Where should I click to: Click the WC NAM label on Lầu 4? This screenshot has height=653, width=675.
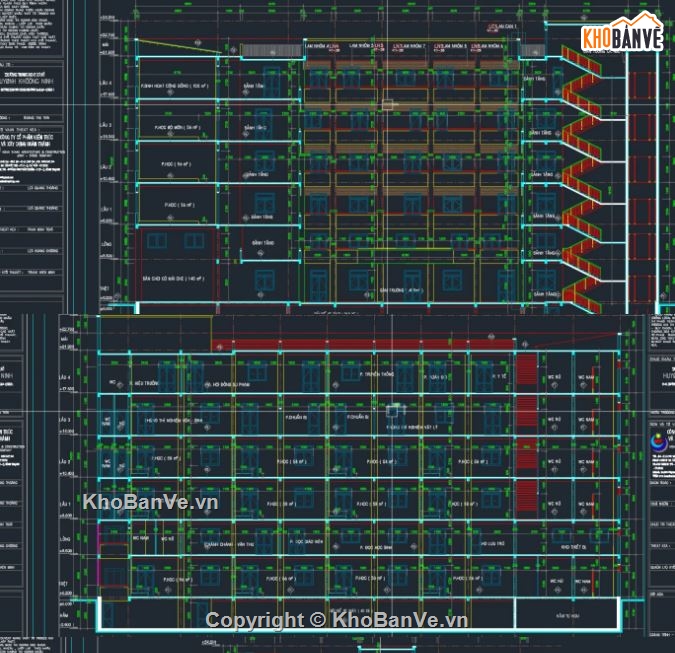[x=585, y=377]
